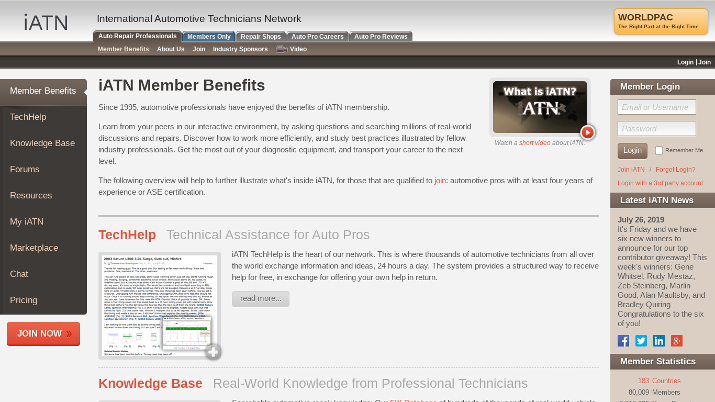Open the iATN Facebook page icon
This screenshot has width=715, height=402.
pyautogui.click(x=623, y=341)
